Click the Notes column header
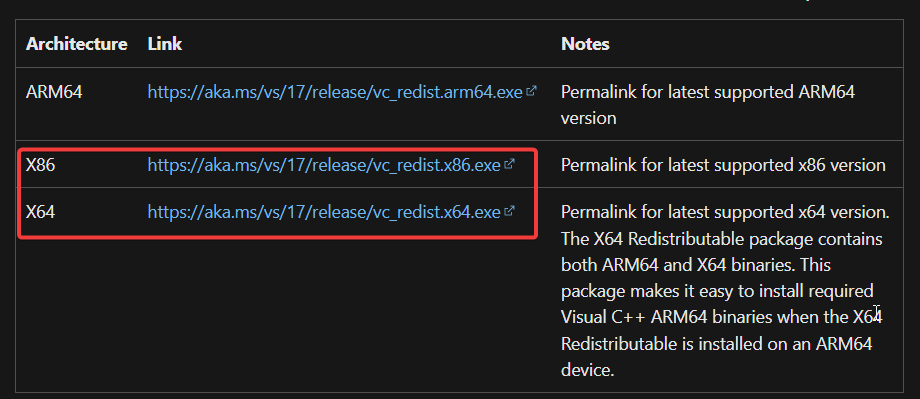This screenshot has width=920, height=399. [585, 44]
